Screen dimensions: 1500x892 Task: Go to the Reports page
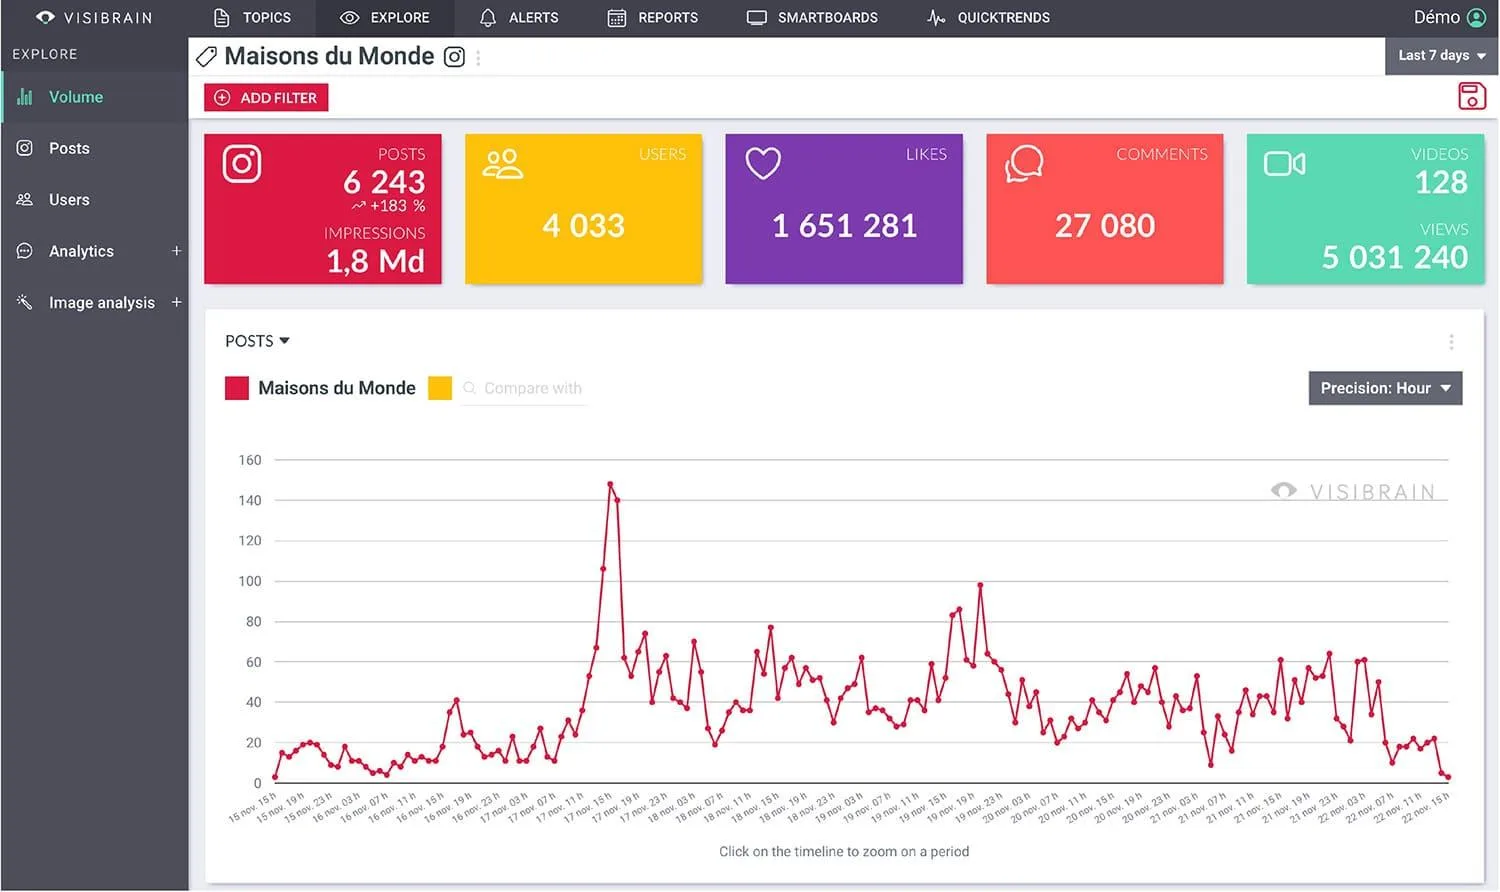click(653, 18)
